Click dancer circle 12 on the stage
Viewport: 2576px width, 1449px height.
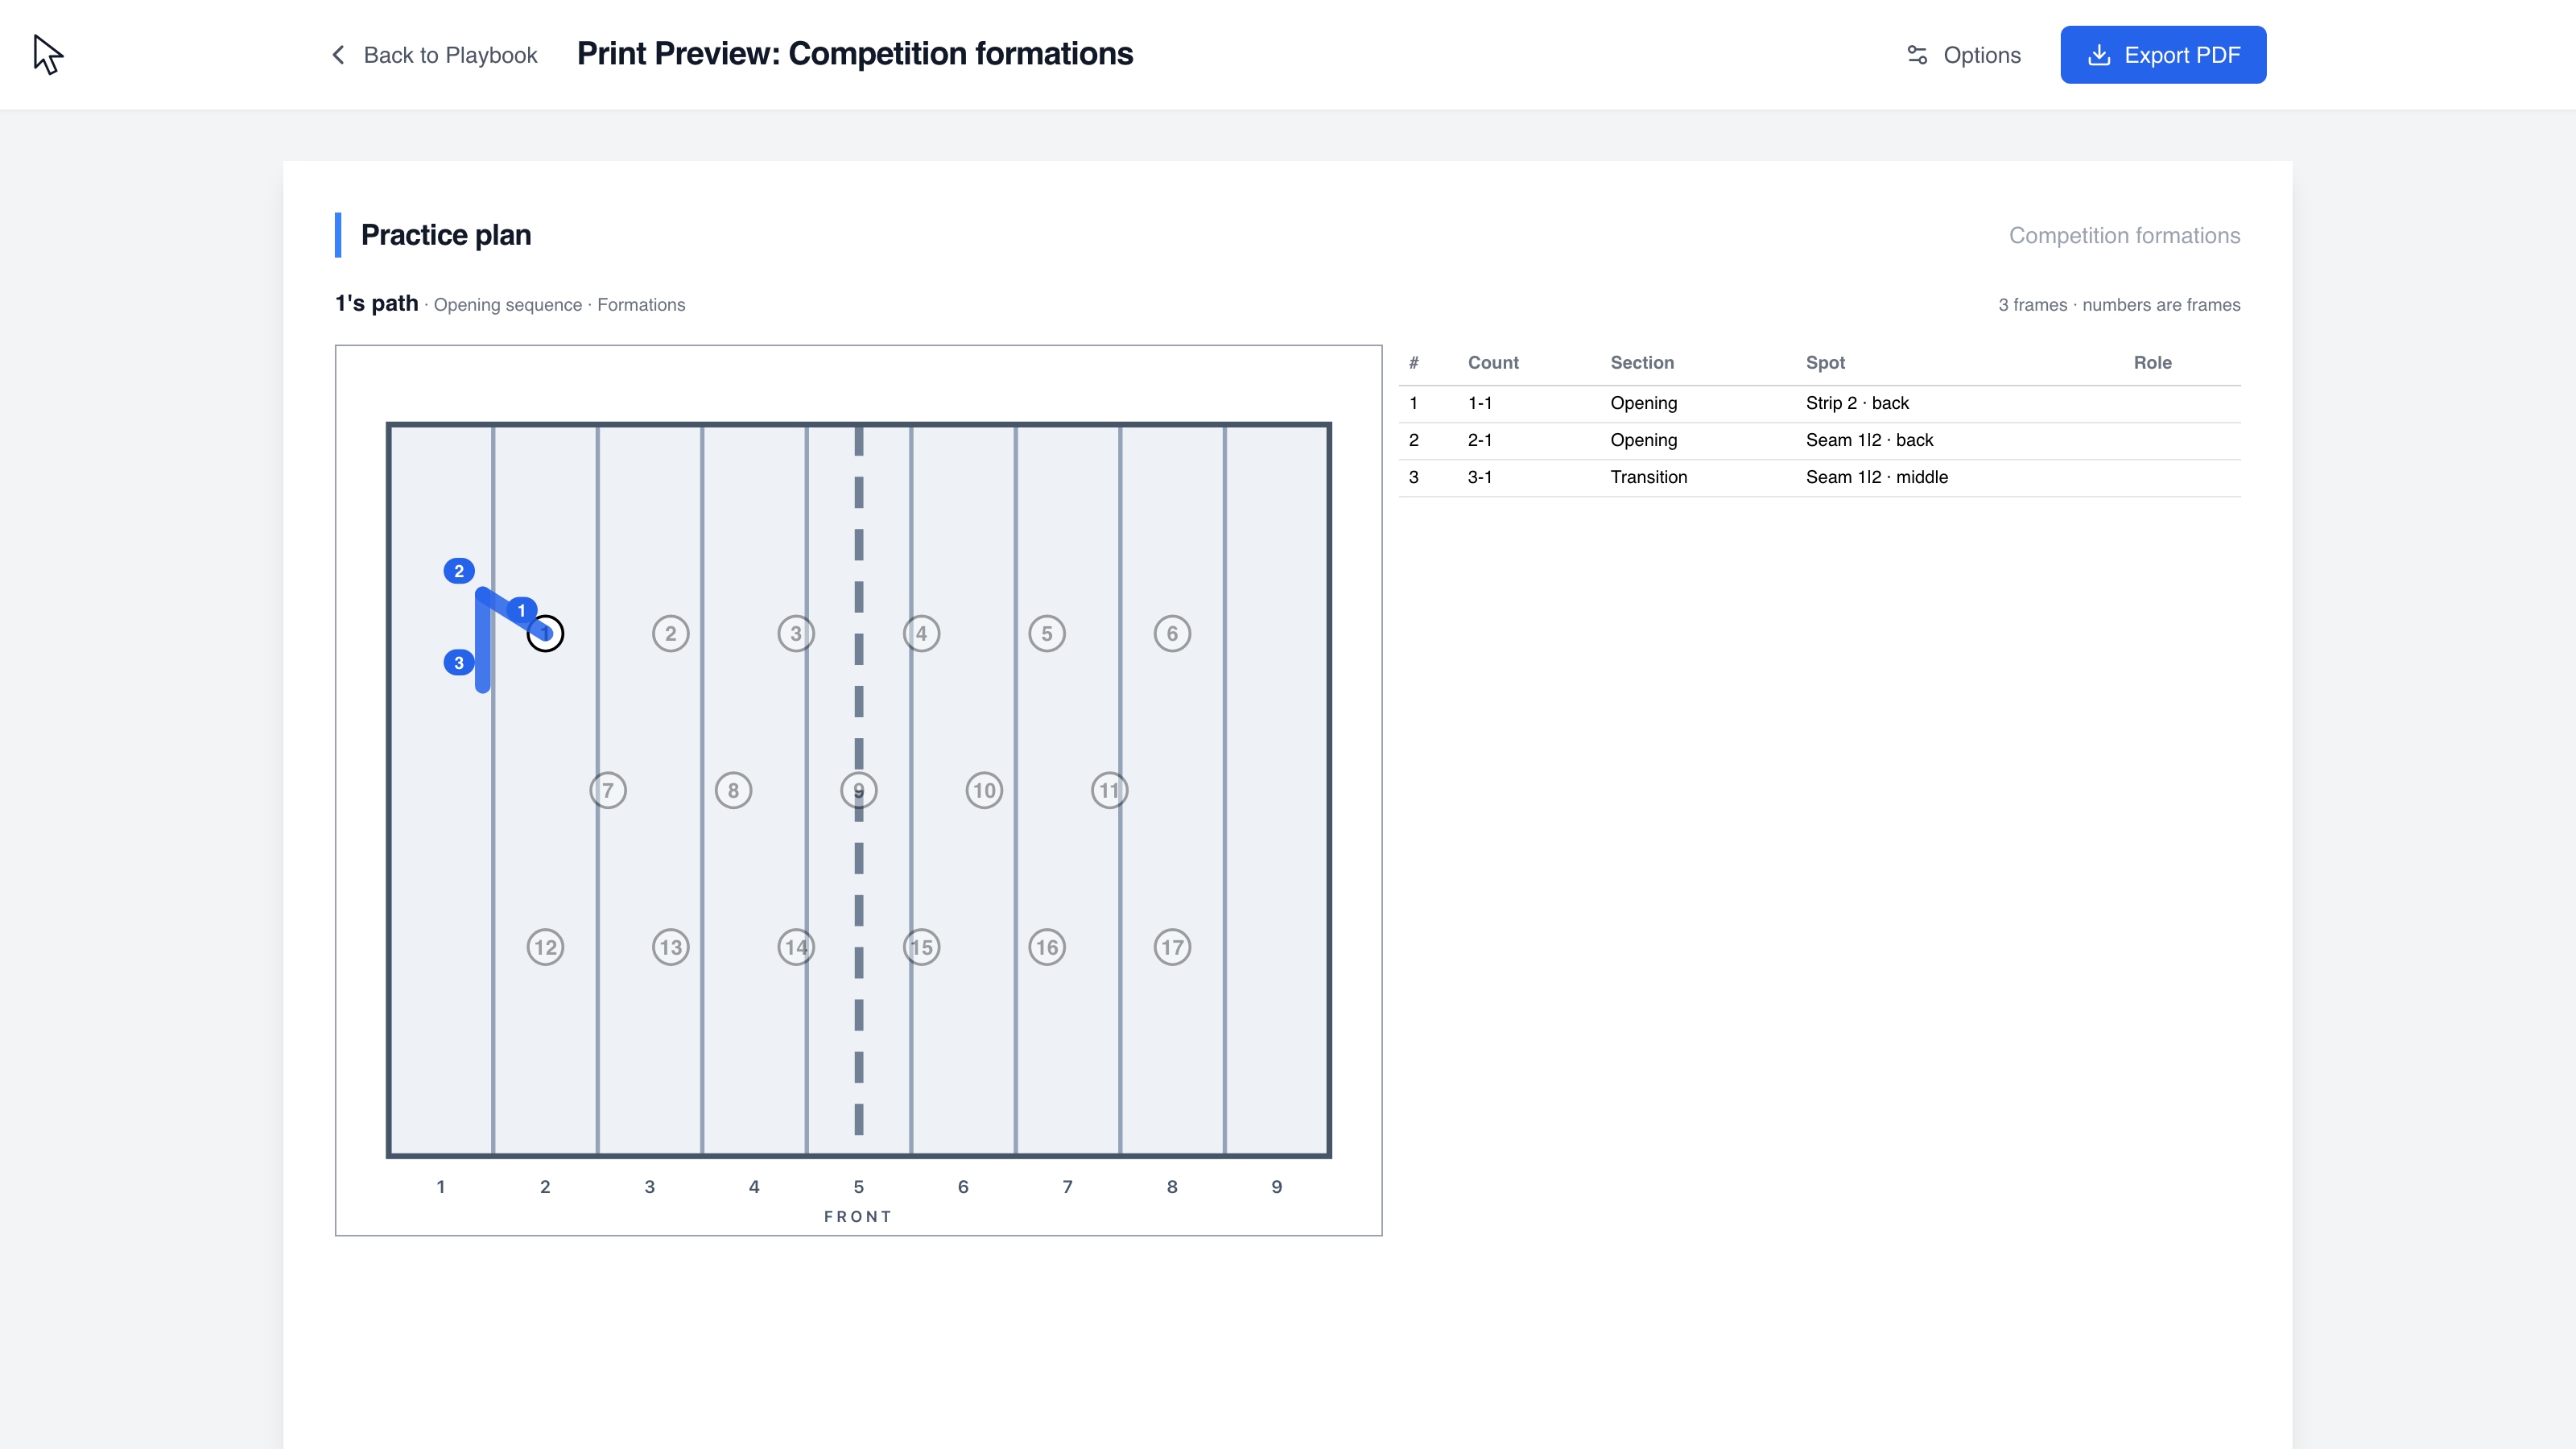coord(545,947)
